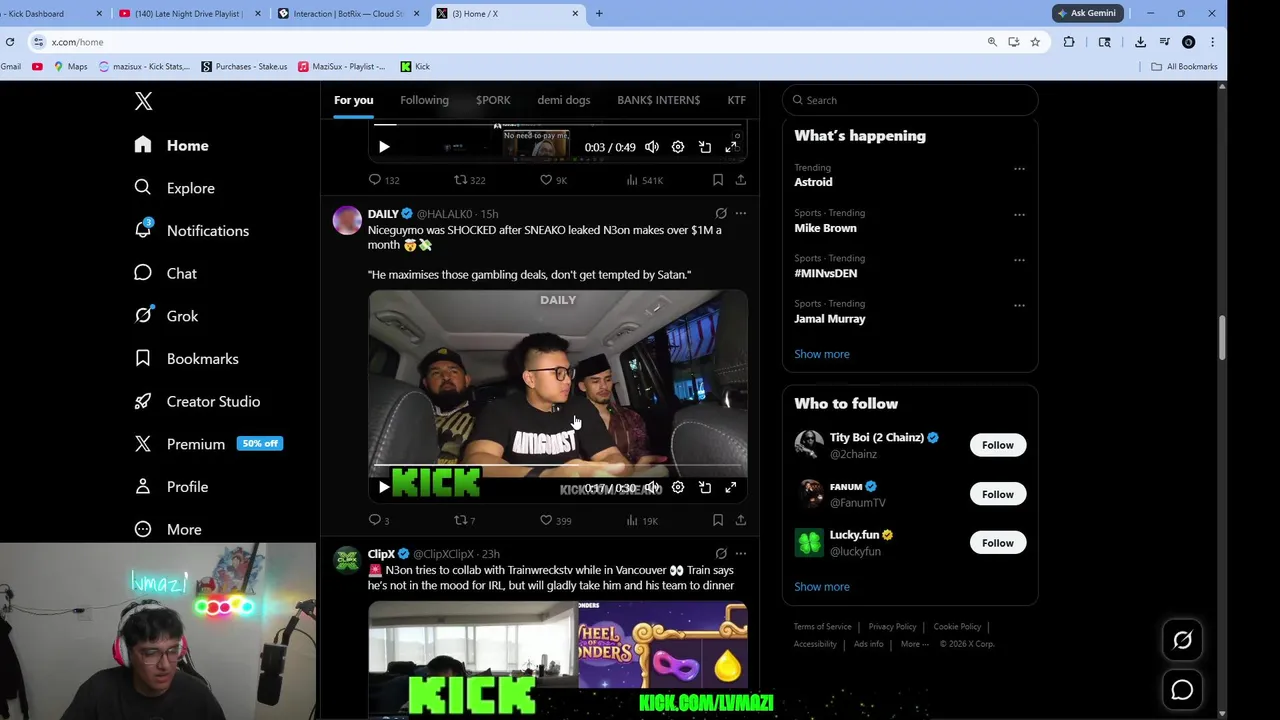
Task: Open the more options on ClipX post
Action: (x=741, y=553)
